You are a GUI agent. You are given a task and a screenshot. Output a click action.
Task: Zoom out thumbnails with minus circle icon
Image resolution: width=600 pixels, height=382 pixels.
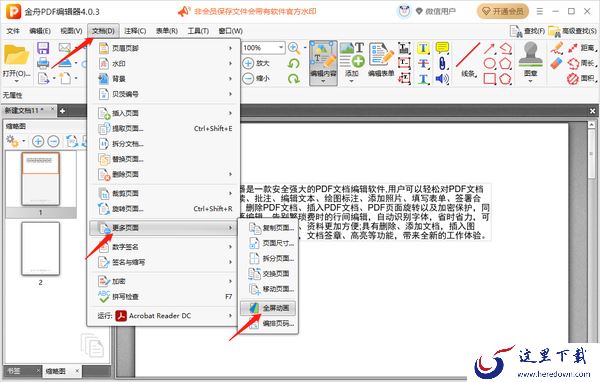point(53,141)
